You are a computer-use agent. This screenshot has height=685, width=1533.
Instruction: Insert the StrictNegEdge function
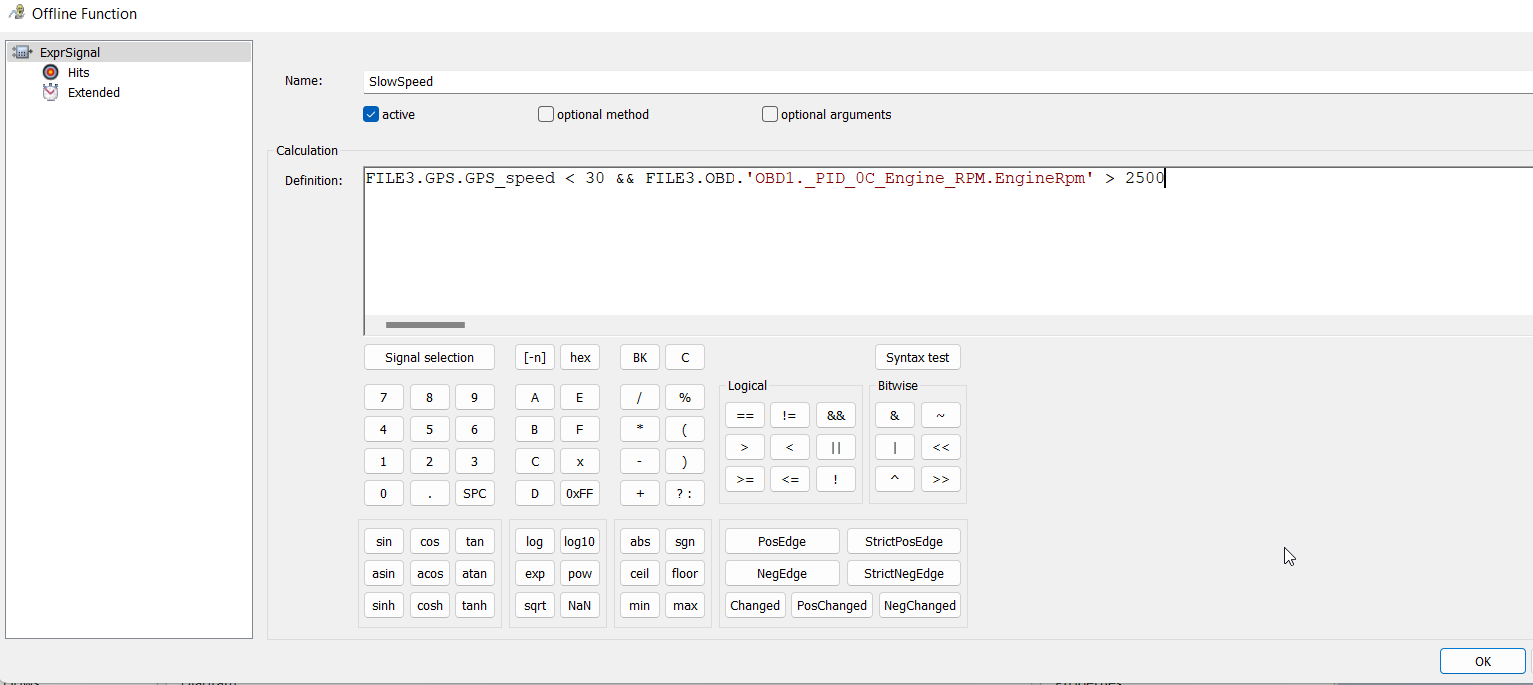904,573
